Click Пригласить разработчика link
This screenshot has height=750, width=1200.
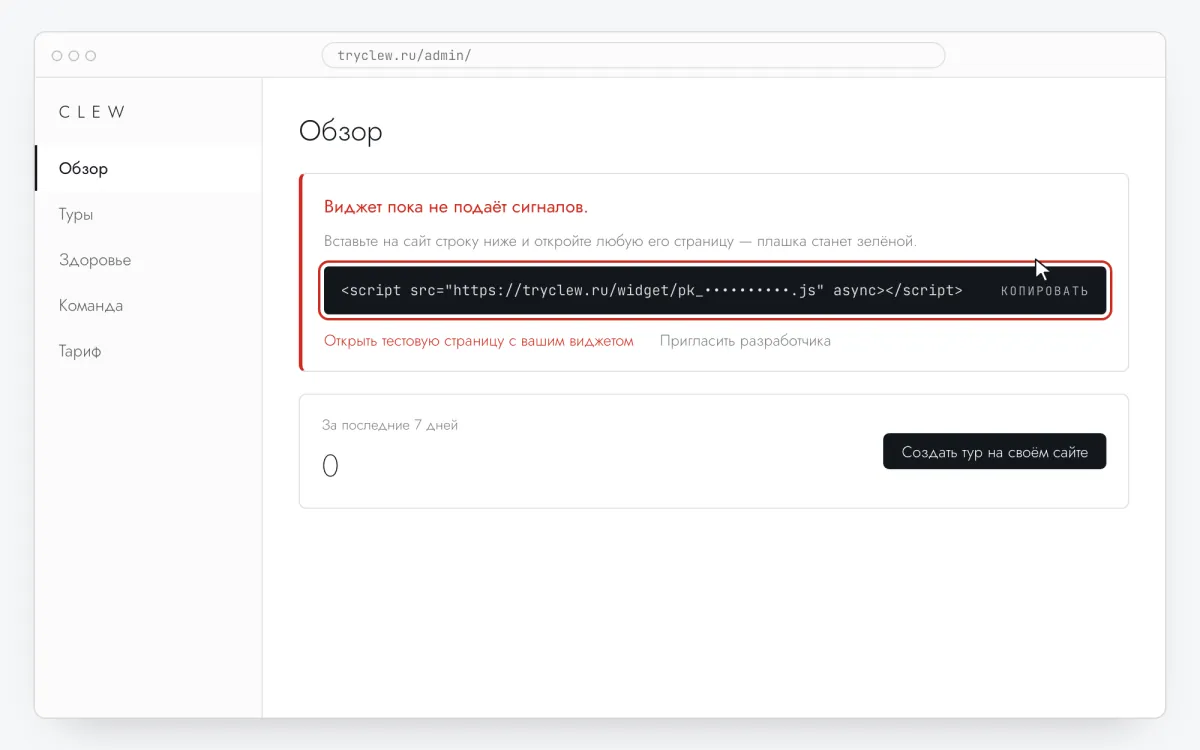pos(745,341)
